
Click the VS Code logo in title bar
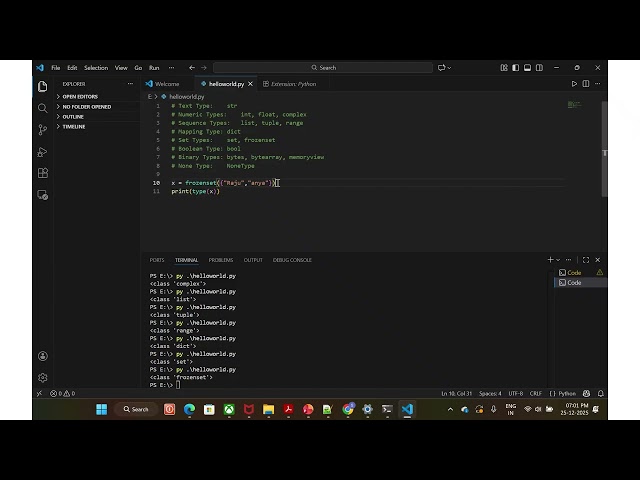pyautogui.click(x=40, y=68)
